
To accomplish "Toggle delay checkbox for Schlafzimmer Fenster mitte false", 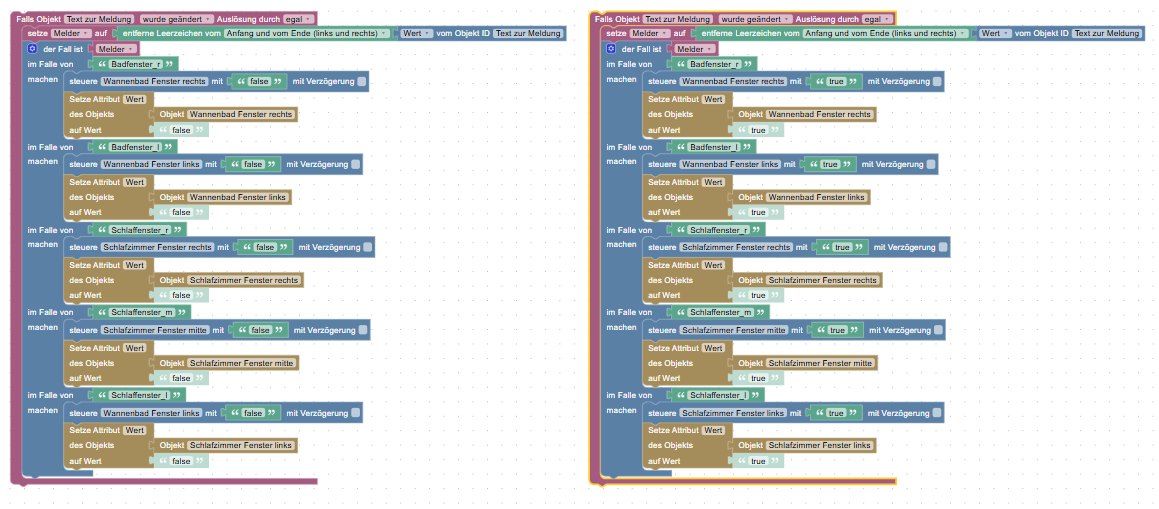I will 363,329.
